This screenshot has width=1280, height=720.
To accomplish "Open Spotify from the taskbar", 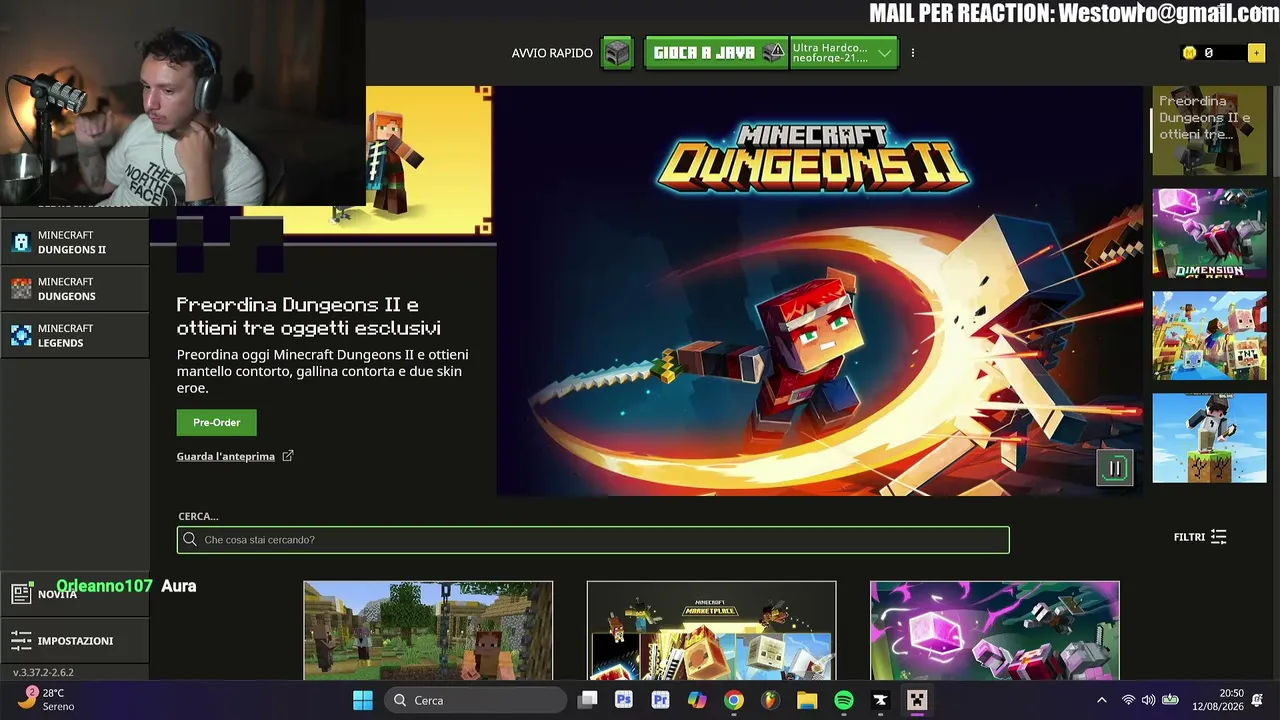I will tap(844, 700).
